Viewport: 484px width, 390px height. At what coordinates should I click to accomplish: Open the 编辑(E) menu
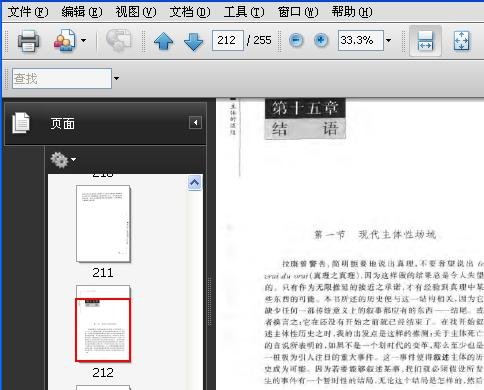coord(82,12)
